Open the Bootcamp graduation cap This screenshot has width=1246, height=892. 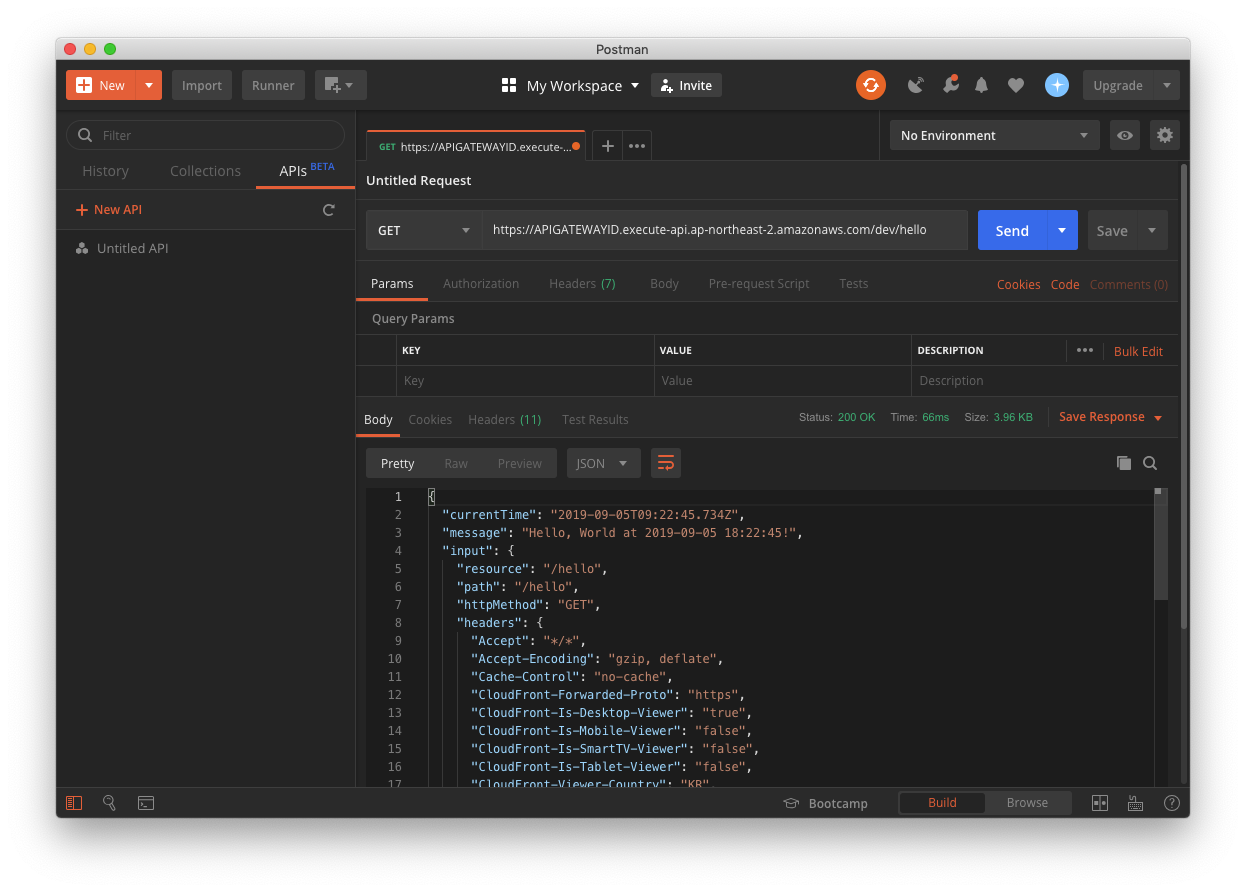(x=791, y=803)
